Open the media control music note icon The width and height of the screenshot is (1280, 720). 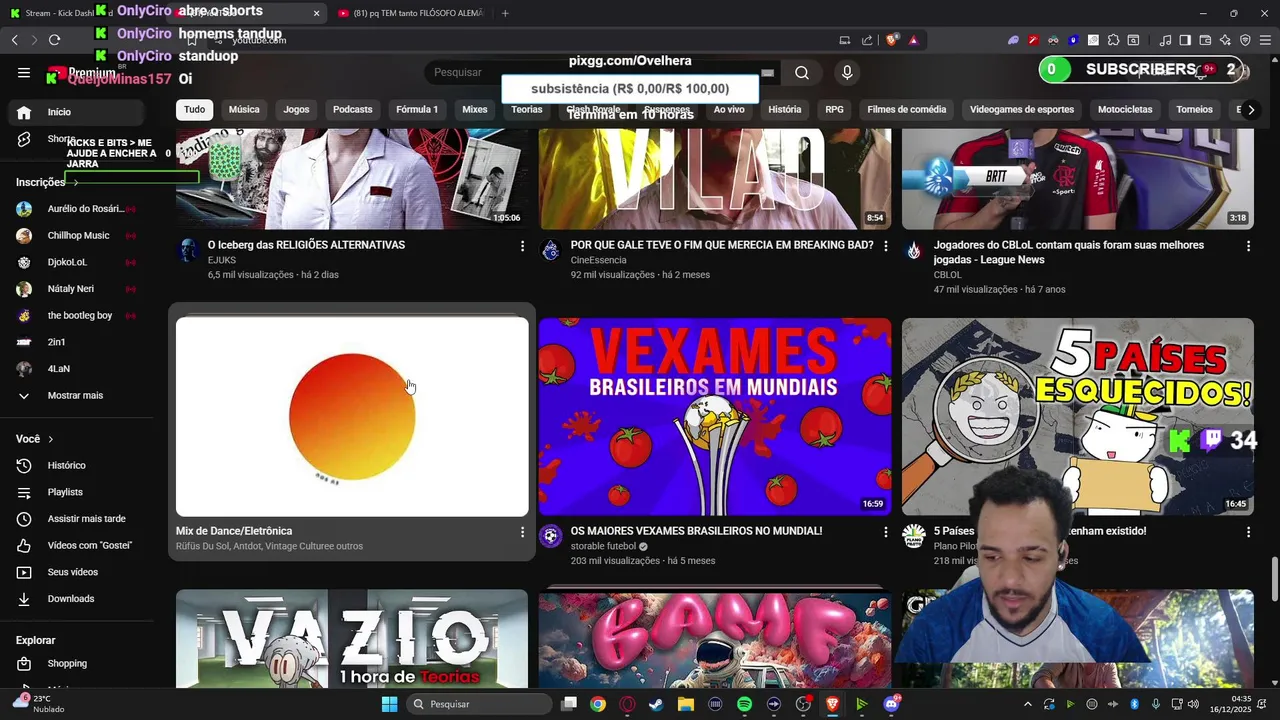pyautogui.click(x=1165, y=40)
